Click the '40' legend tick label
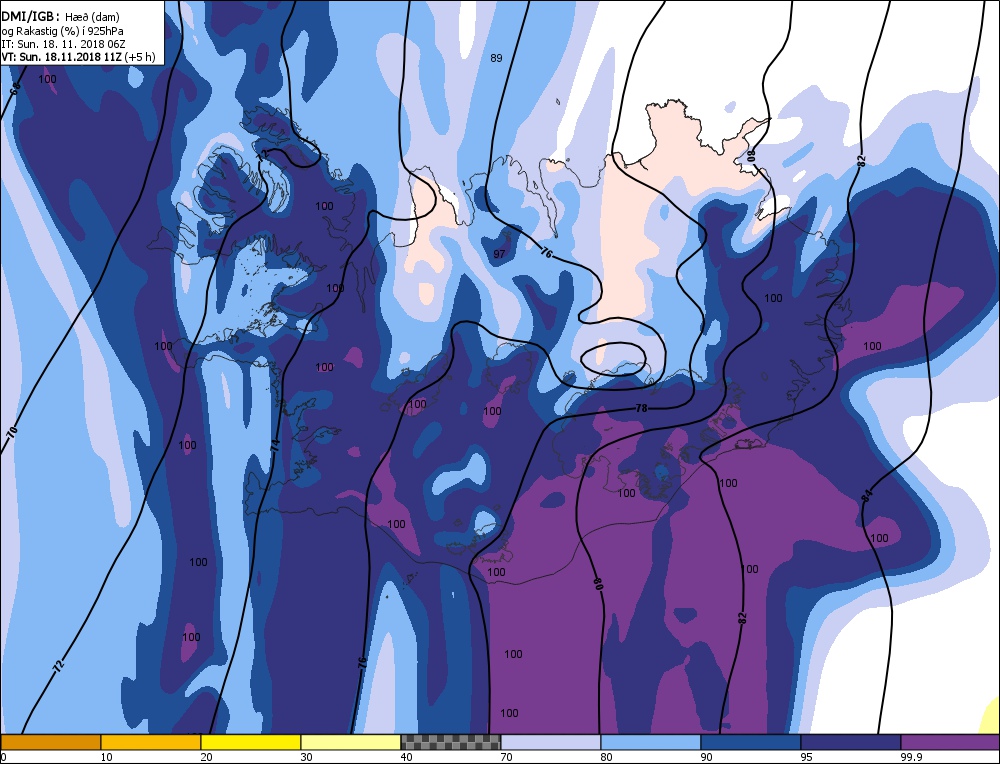 (406, 757)
